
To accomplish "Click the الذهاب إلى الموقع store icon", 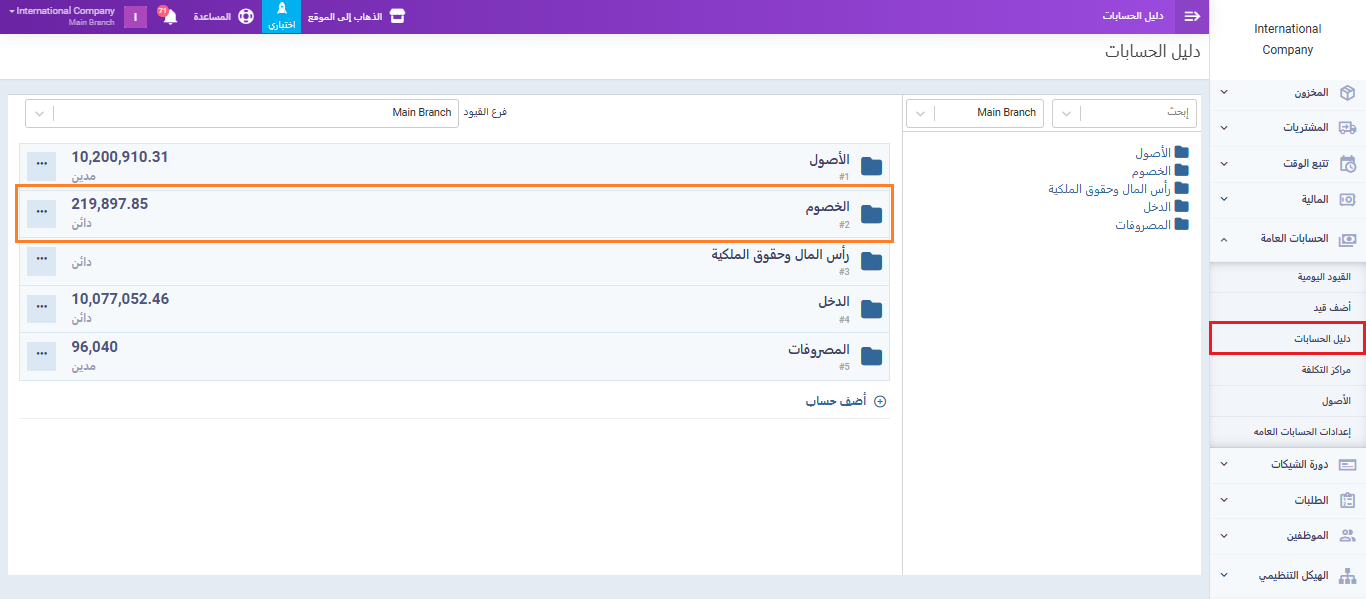I will 397,17.
